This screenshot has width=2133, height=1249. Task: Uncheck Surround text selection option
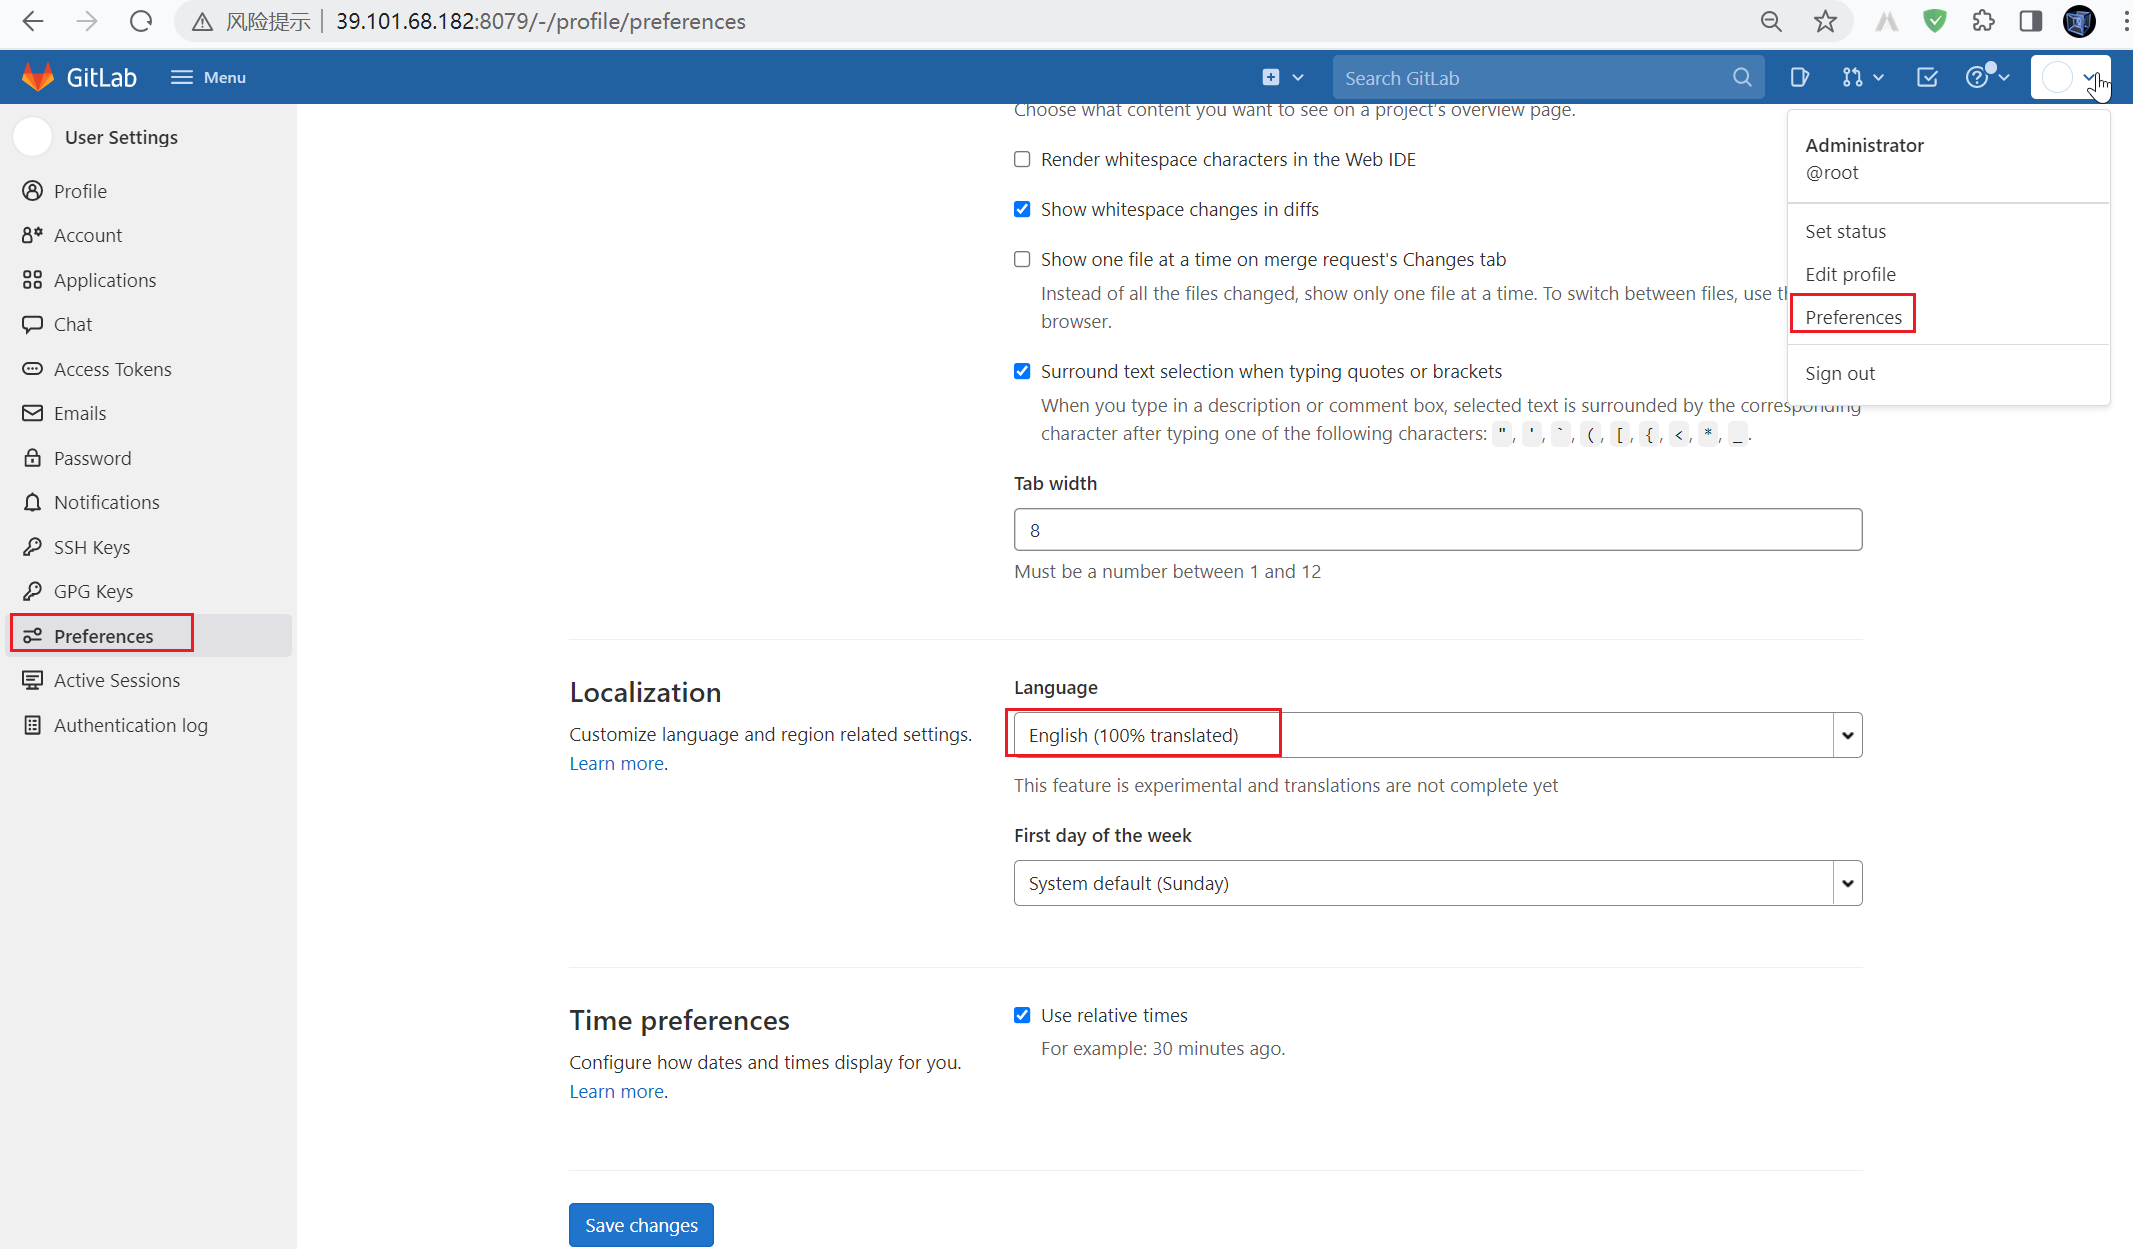tap(1022, 371)
